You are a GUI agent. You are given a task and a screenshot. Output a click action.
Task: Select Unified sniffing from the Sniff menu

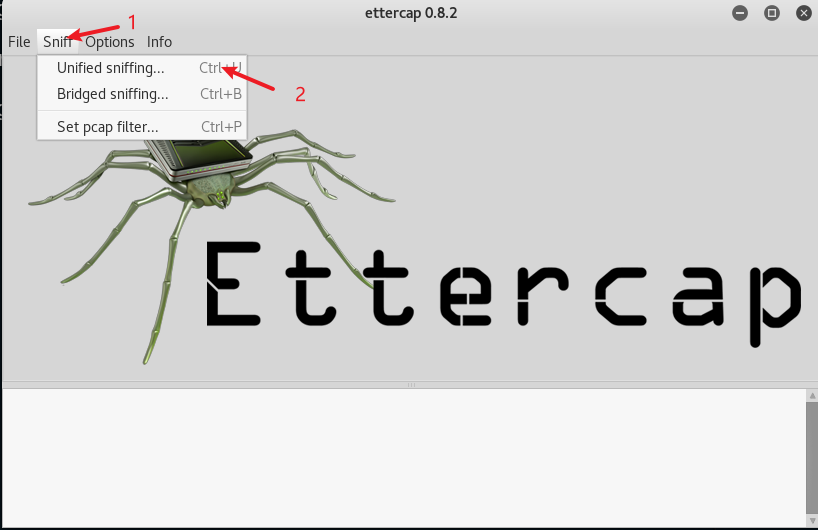111,68
